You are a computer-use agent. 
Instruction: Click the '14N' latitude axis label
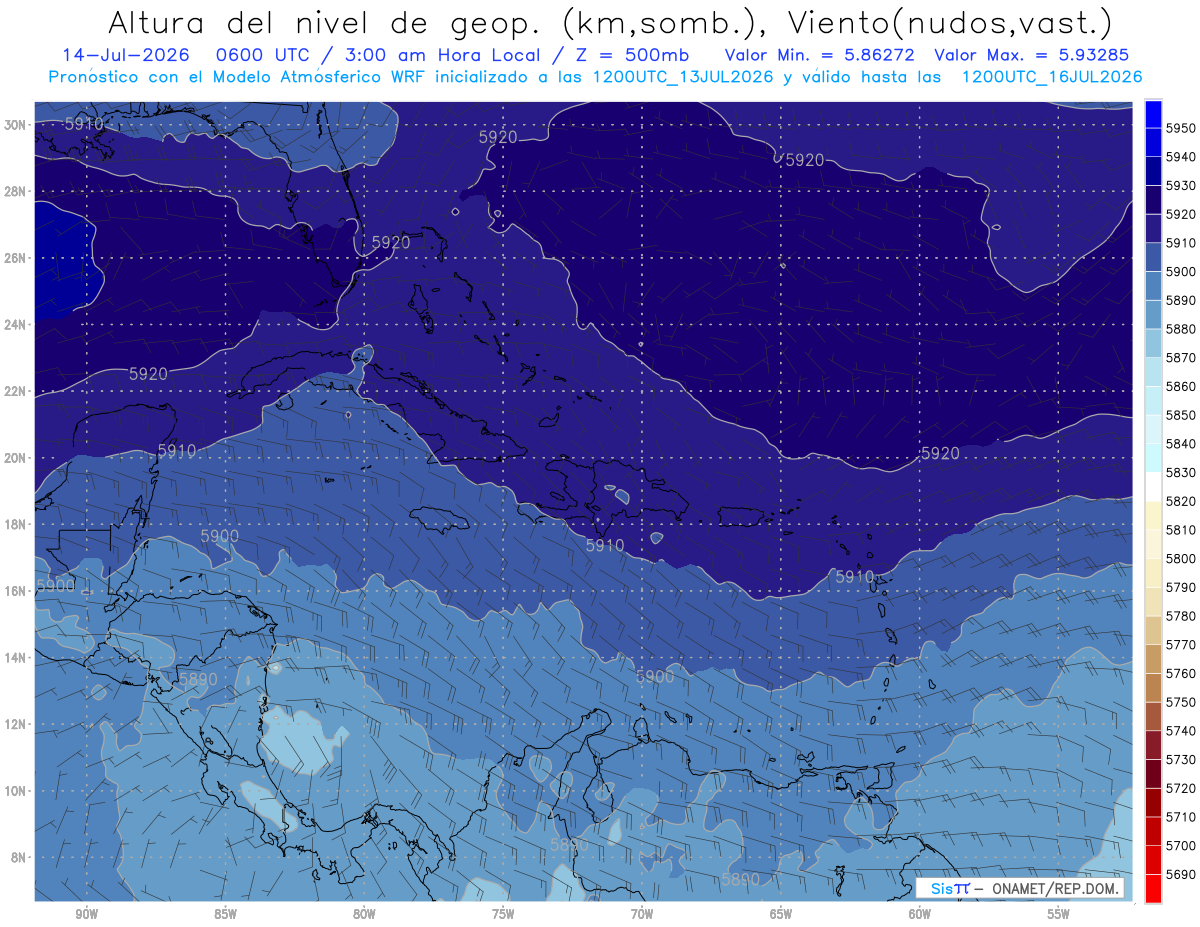click(15, 658)
